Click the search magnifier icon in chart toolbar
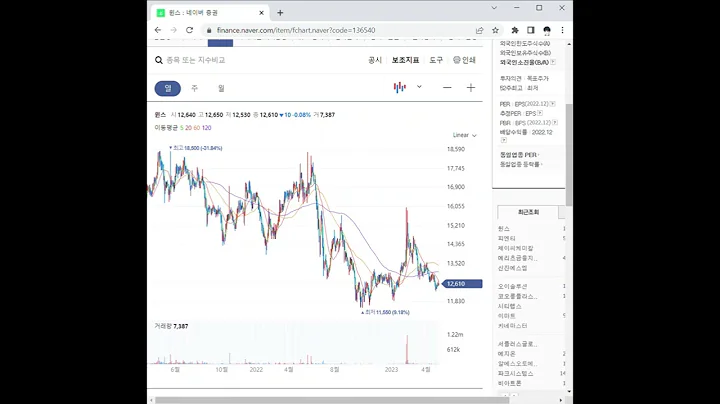 point(159,60)
